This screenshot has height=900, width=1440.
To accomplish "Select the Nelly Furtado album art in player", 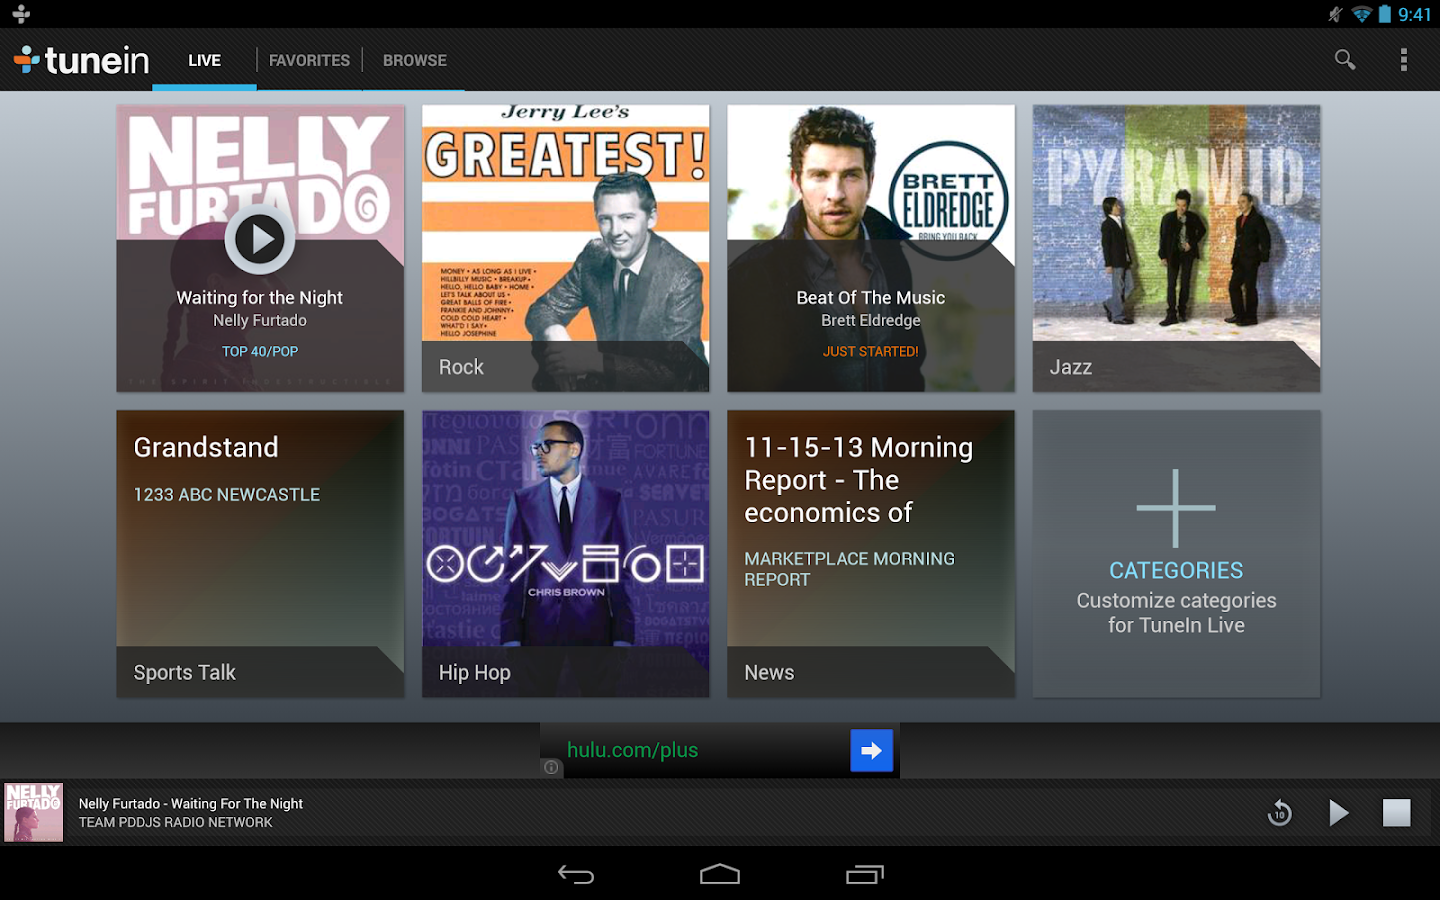I will 33,812.
